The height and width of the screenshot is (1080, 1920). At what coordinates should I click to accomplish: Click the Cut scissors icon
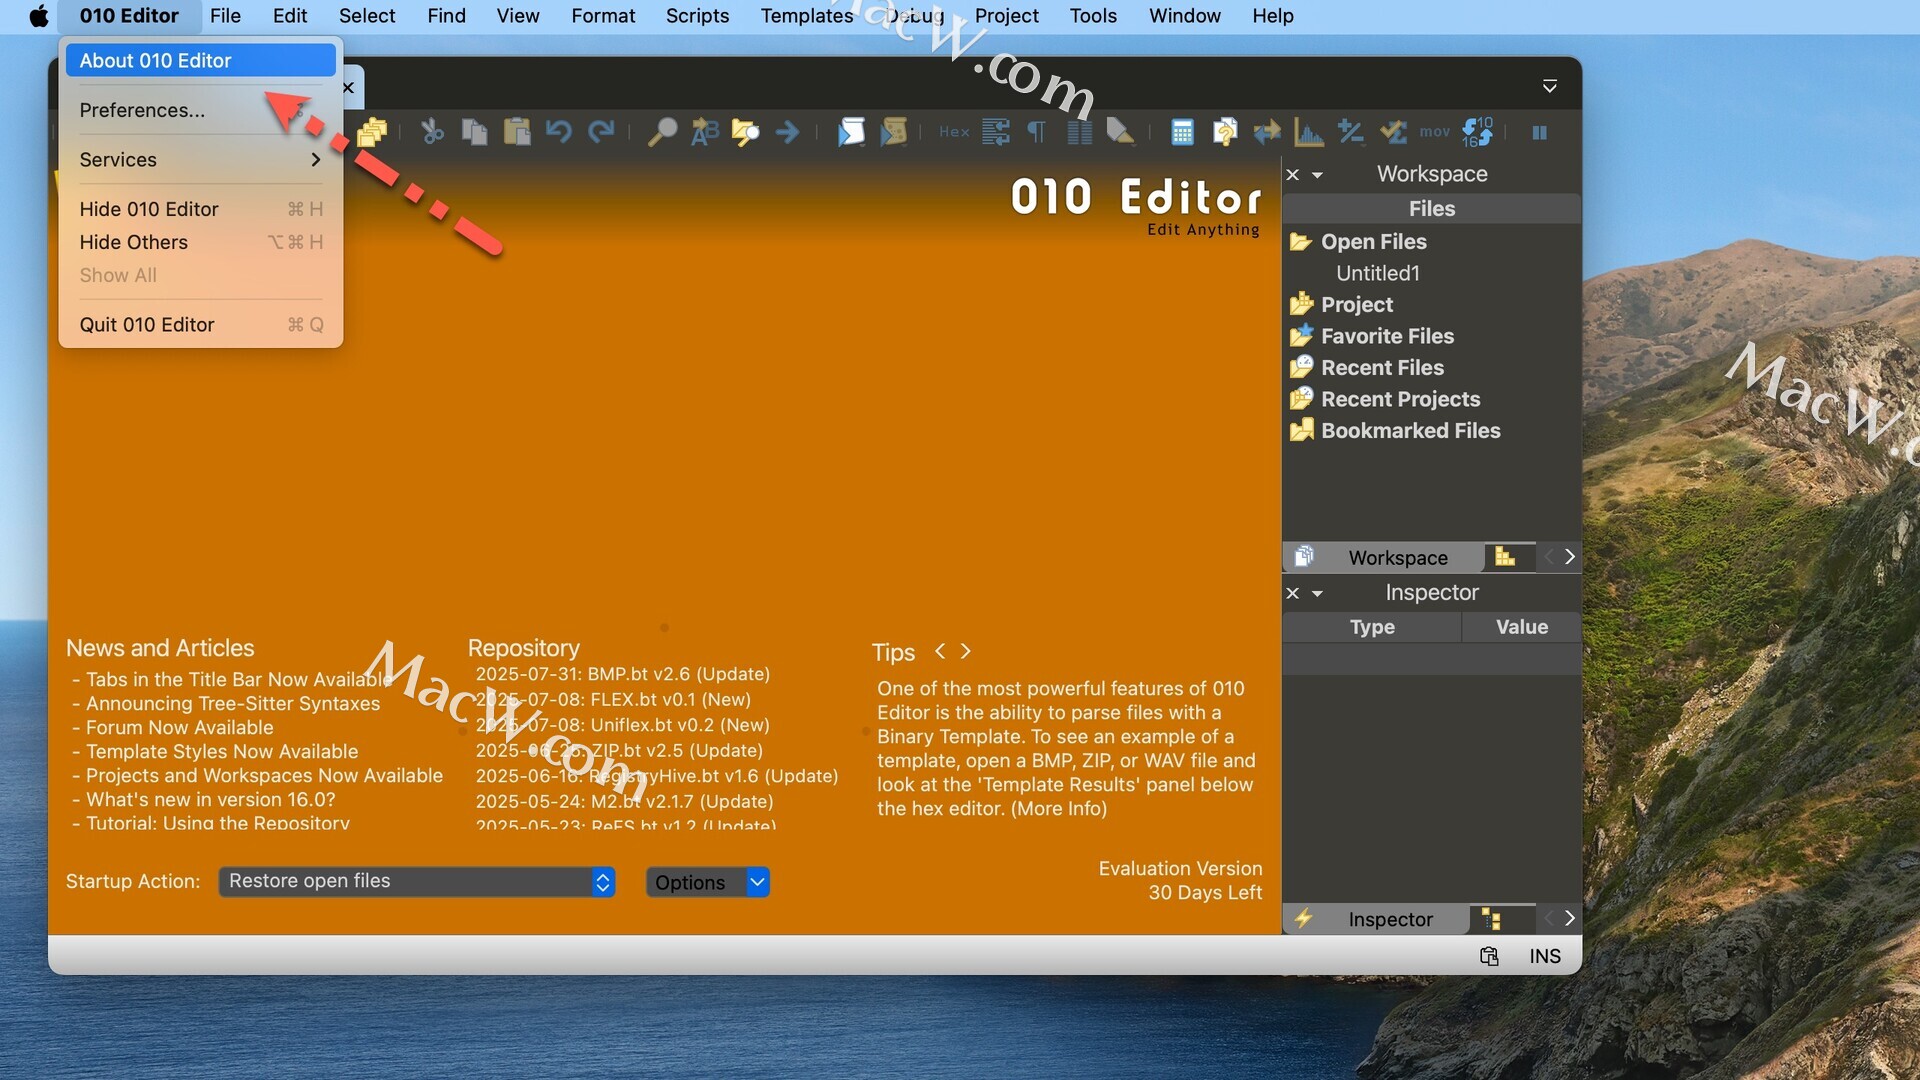pos(432,132)
